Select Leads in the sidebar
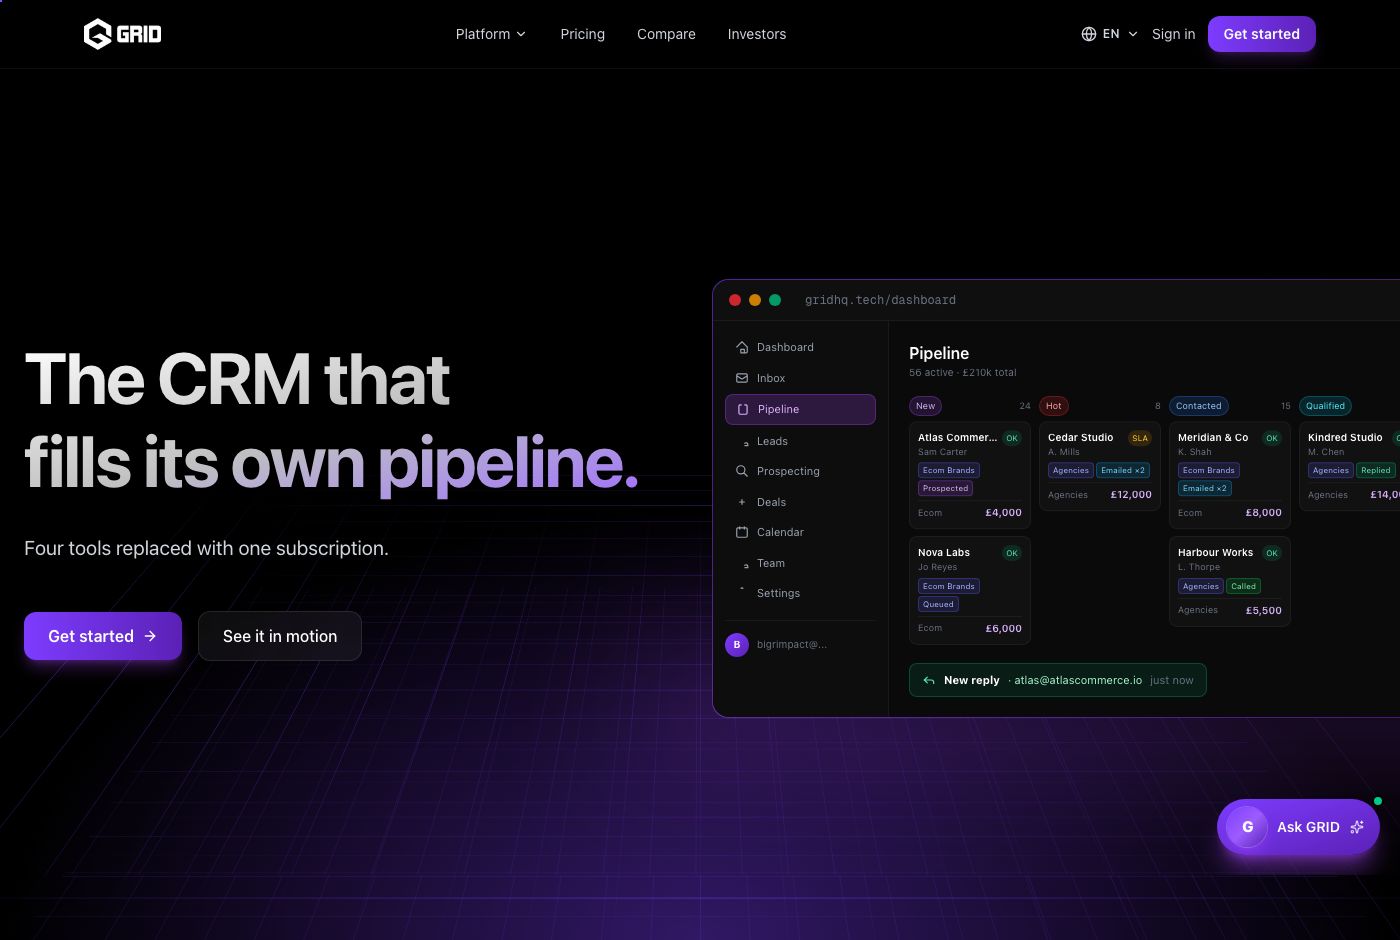 pos(800,441)
